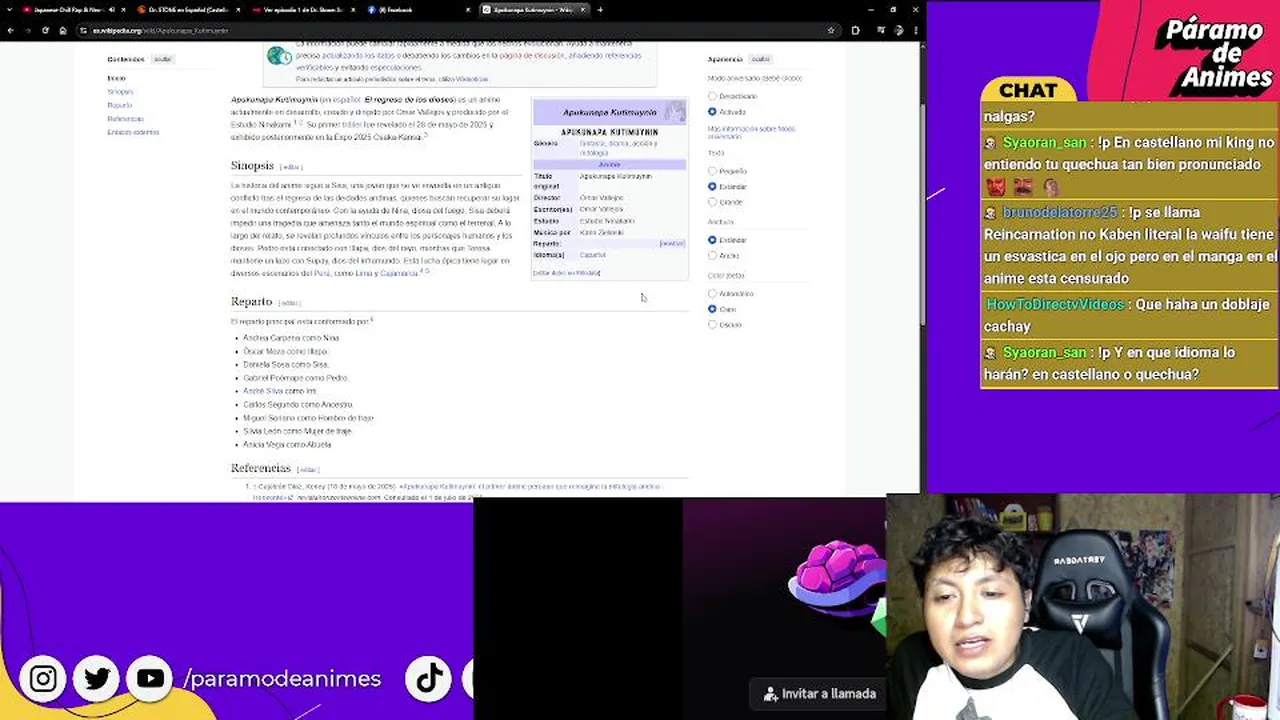
Task: Open the new tab plus button
Action: point(599,10)
